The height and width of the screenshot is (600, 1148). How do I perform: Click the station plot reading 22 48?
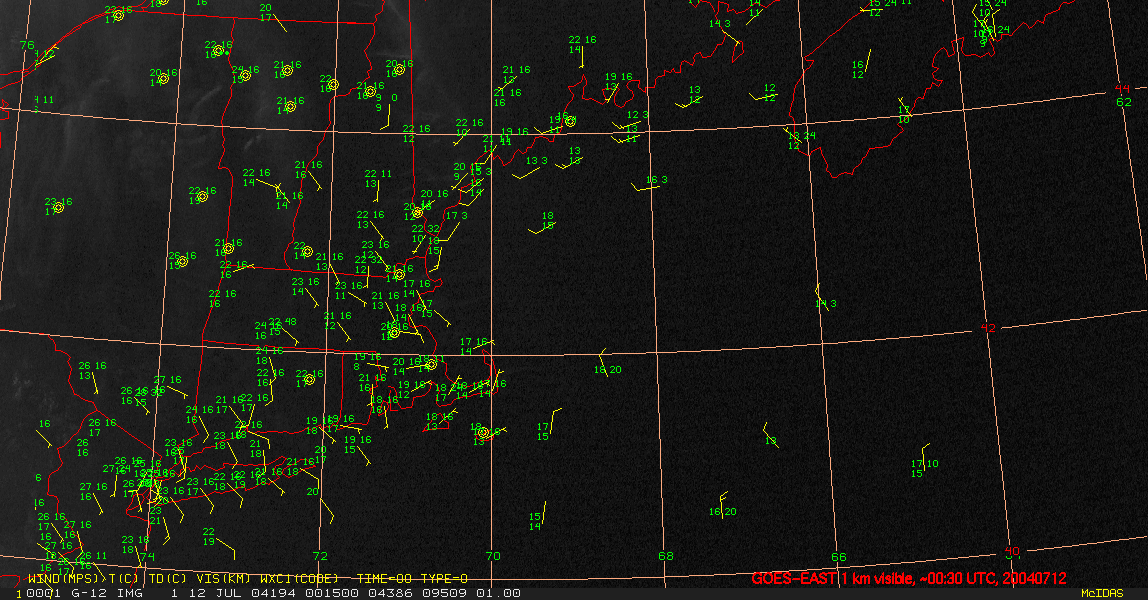pos(282,326)
